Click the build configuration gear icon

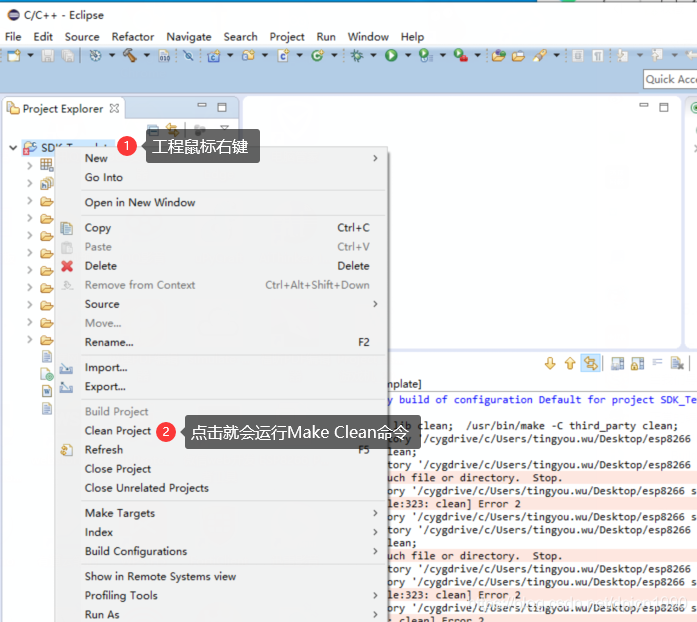[95, 56]
